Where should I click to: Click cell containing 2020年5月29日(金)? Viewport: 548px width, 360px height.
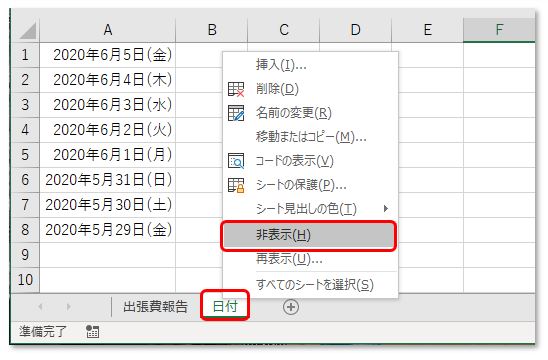(108, 230)
